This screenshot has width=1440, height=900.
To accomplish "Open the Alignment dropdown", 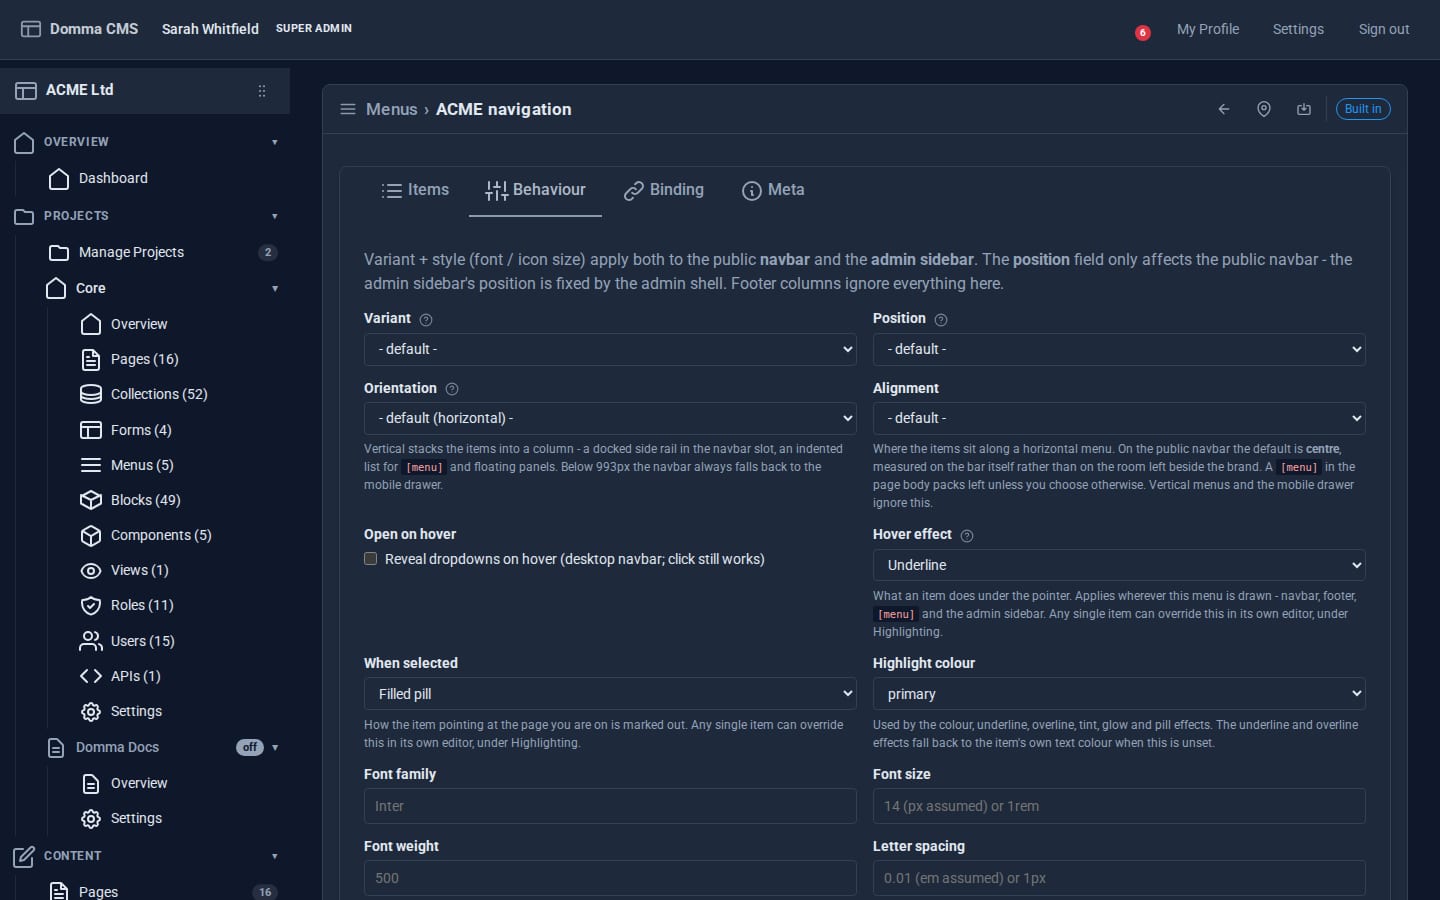I will [x=1119, y=418].
